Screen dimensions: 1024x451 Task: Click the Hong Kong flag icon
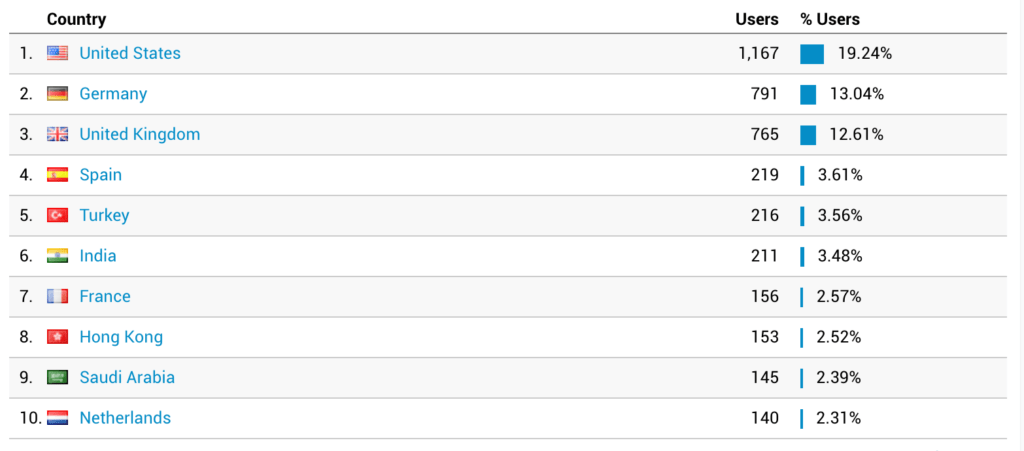[x=57, y=337]
